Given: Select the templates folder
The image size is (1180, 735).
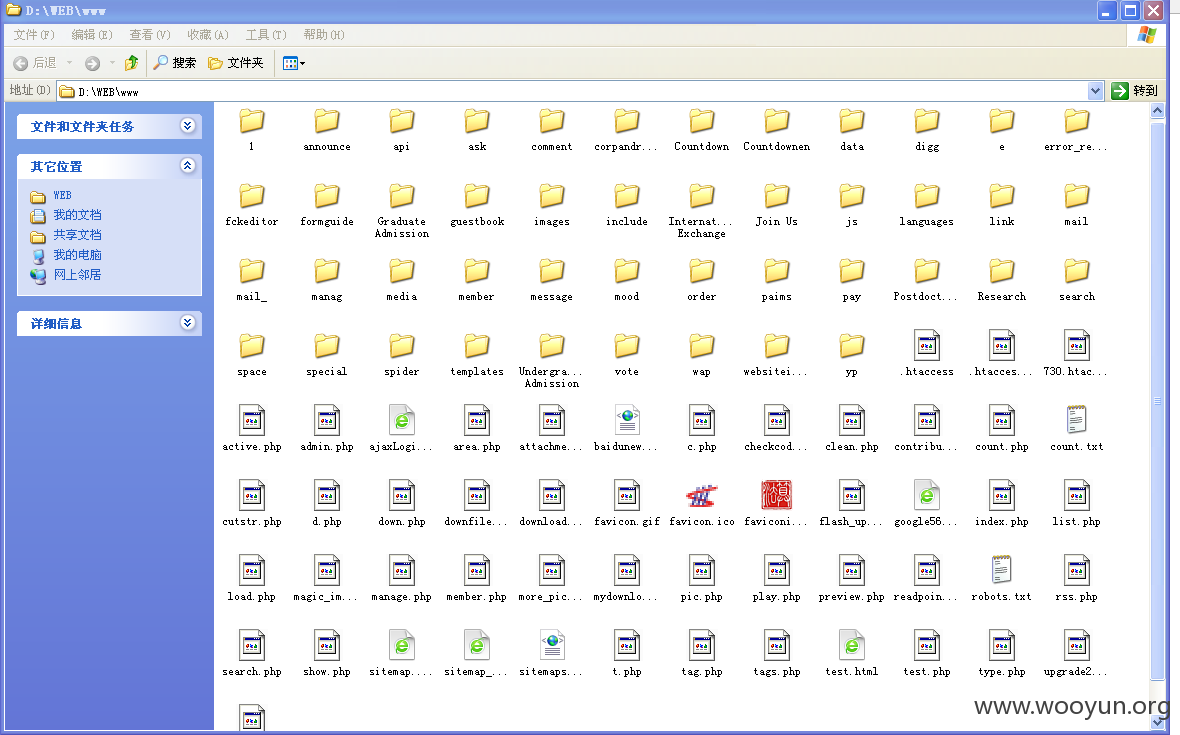Looking at the screenshot, I should click(x=477, y=355).
